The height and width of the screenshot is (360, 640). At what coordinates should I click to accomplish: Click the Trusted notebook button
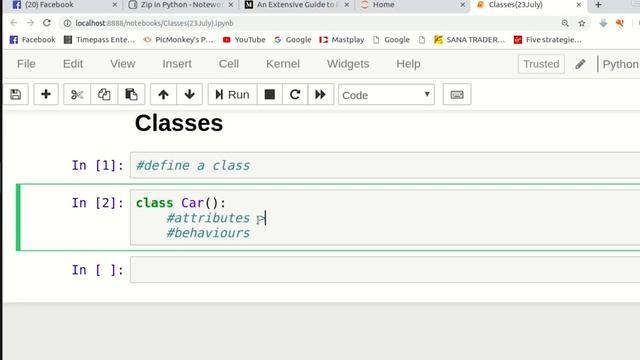click(x=541, y=64)
